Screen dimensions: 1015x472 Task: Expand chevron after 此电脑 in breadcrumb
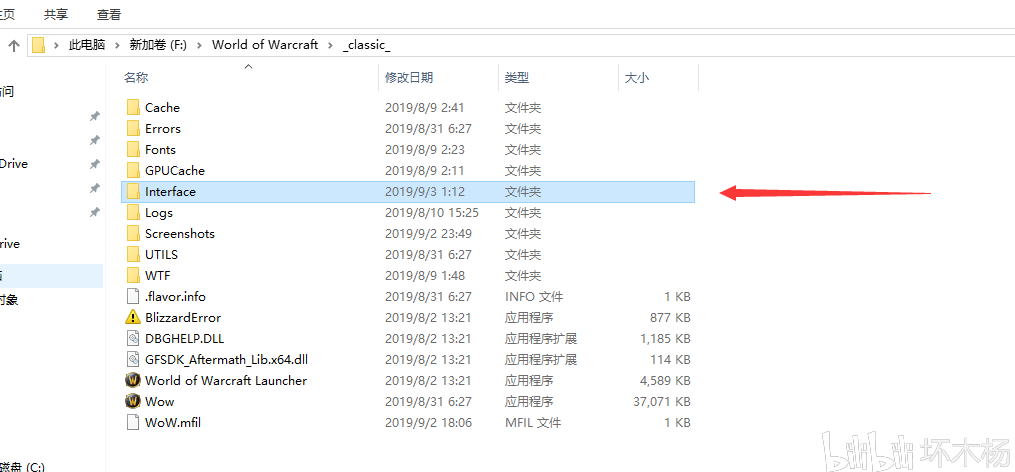click(117, 45)
